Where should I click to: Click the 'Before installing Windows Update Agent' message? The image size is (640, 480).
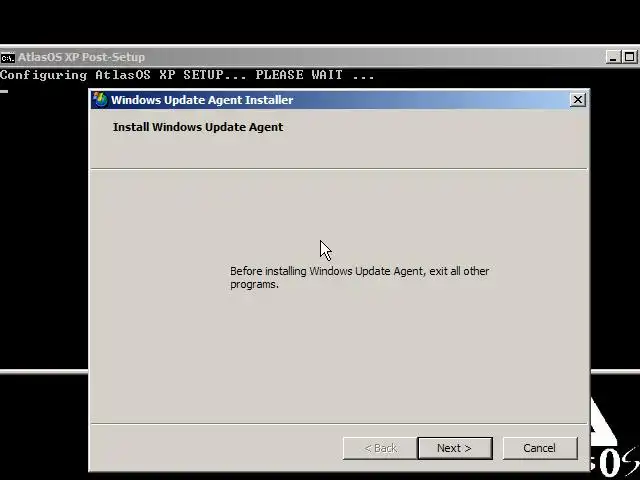[359, 278]
